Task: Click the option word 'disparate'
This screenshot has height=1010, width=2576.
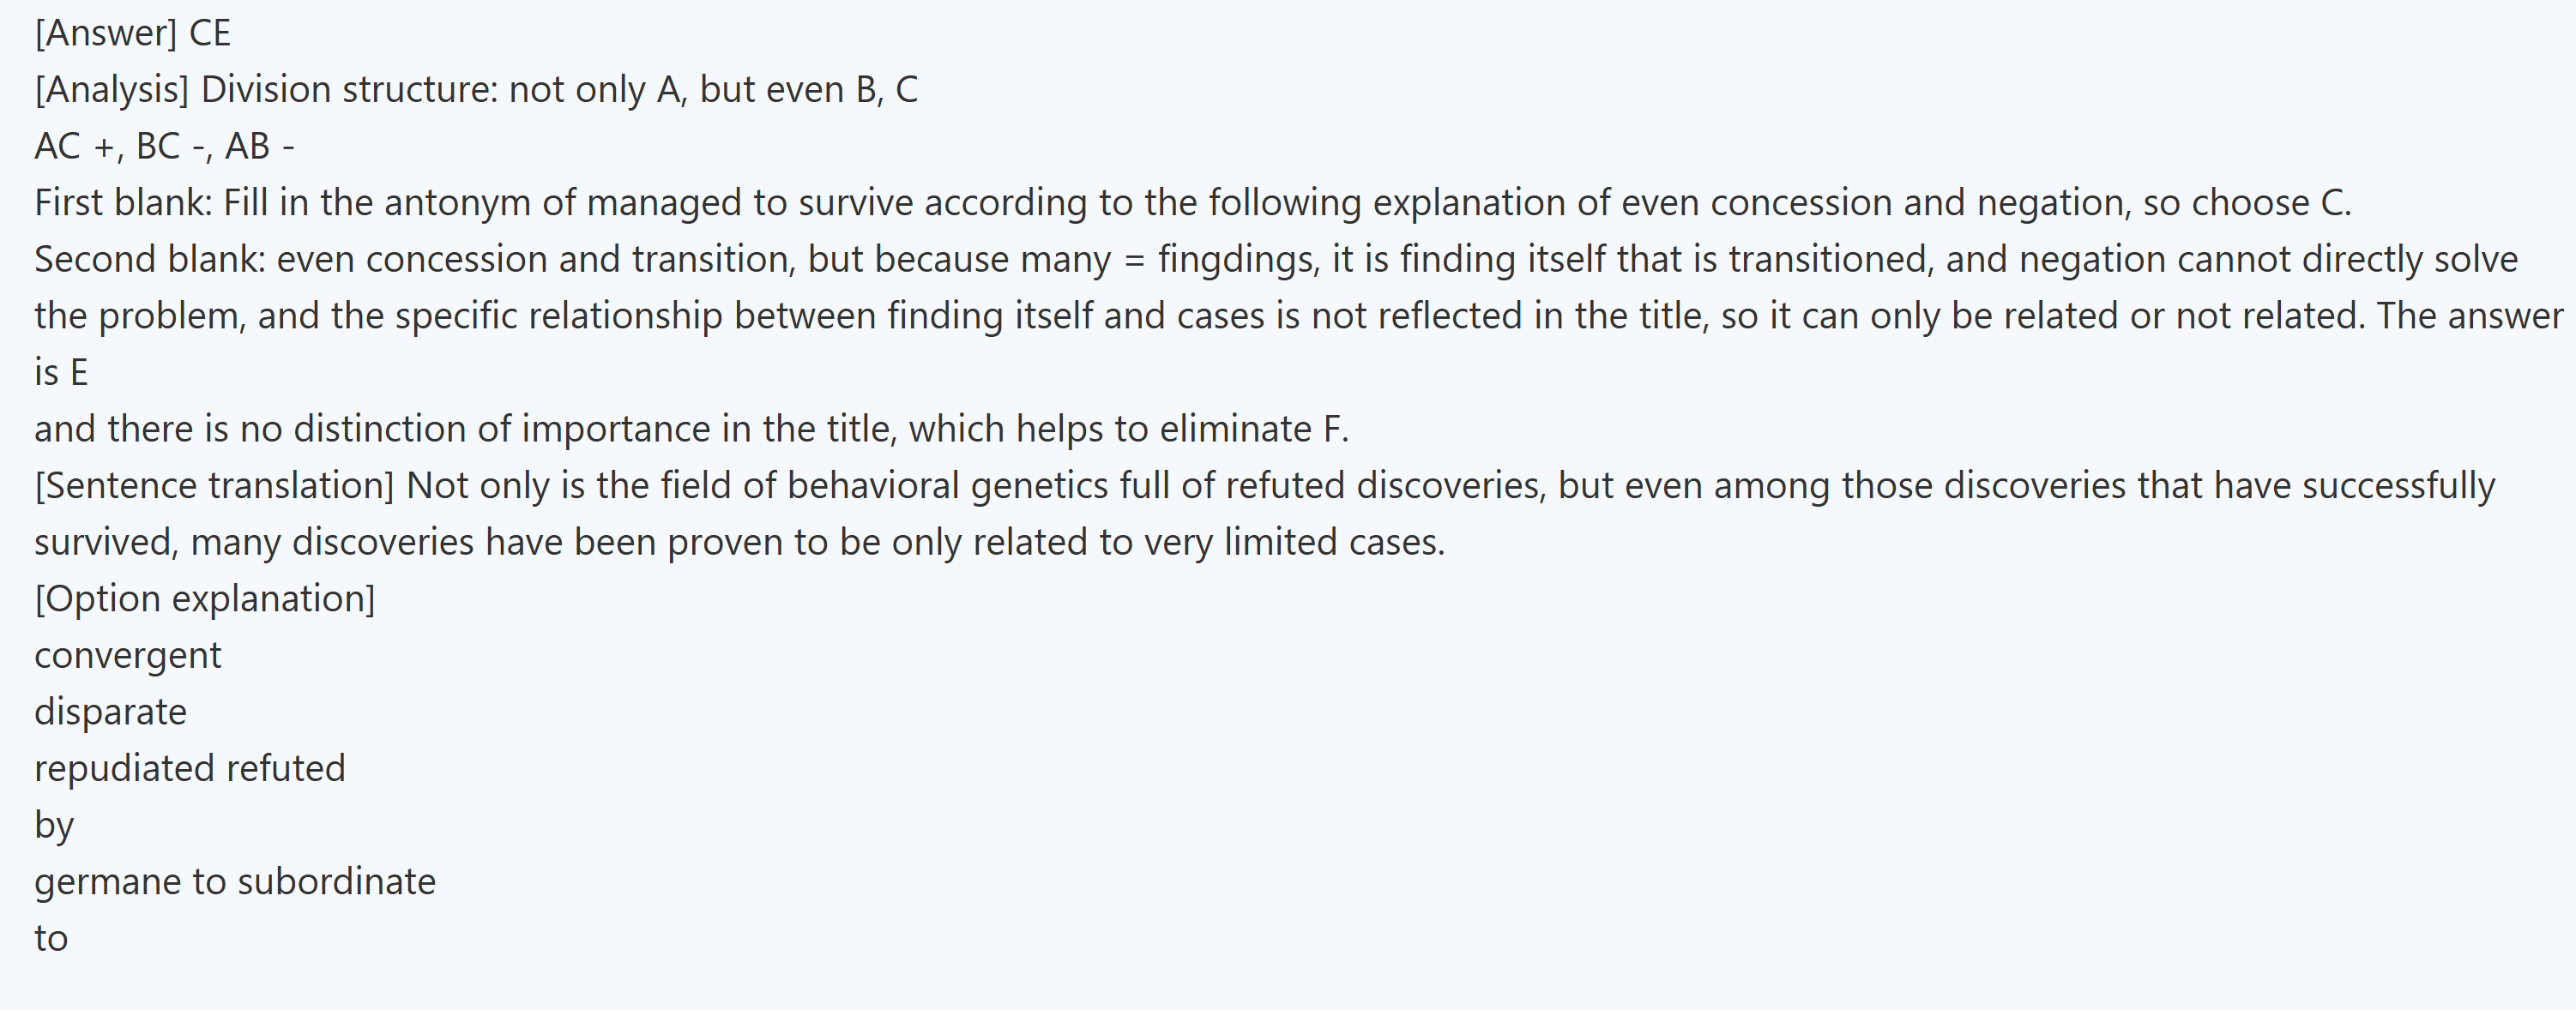Action: [110, 712]
